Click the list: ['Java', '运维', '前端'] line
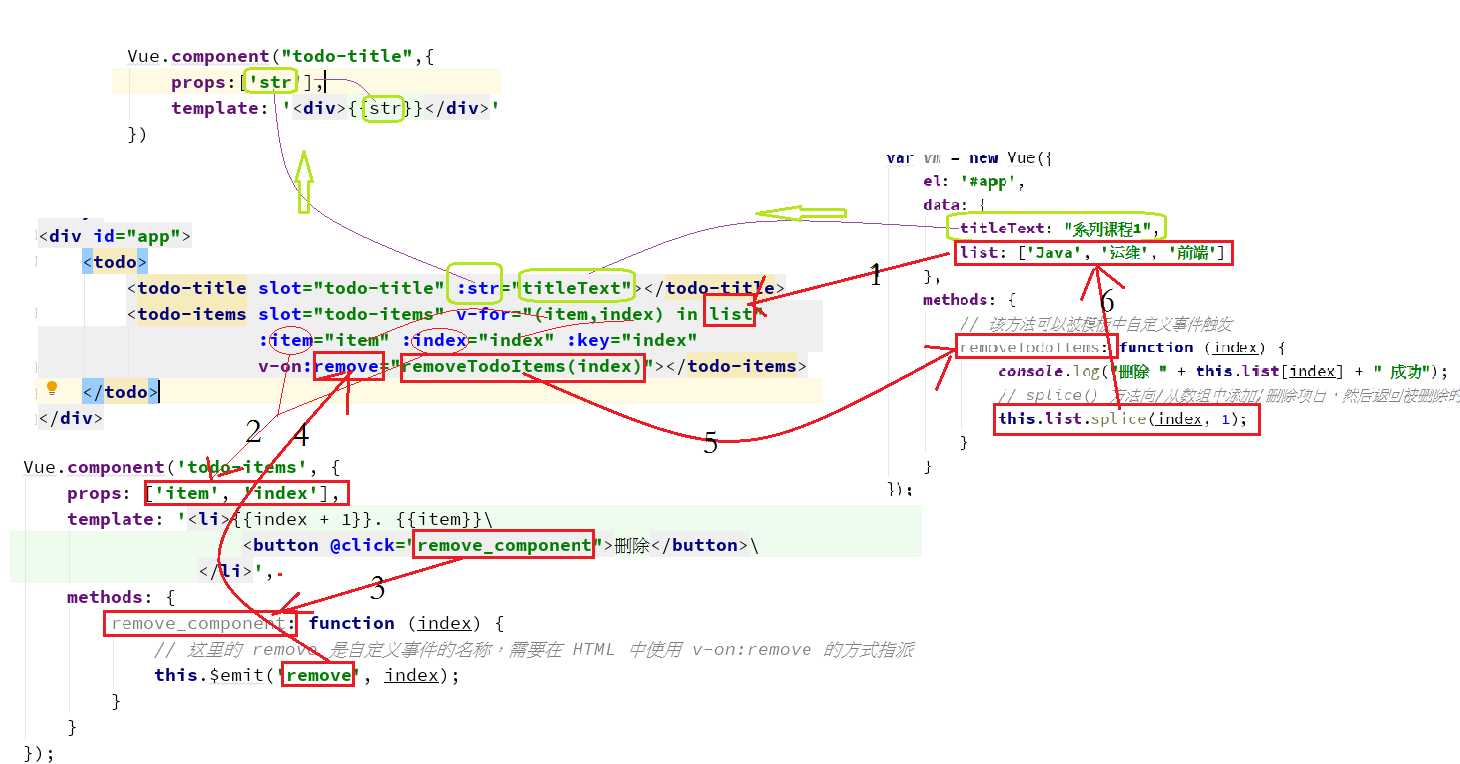Viewport: 1460px width, 764px height. point(1093,252)
